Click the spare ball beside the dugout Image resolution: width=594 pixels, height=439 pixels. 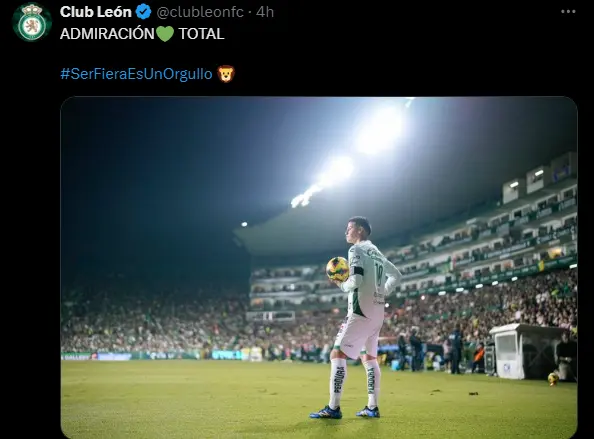coord(553,378)
